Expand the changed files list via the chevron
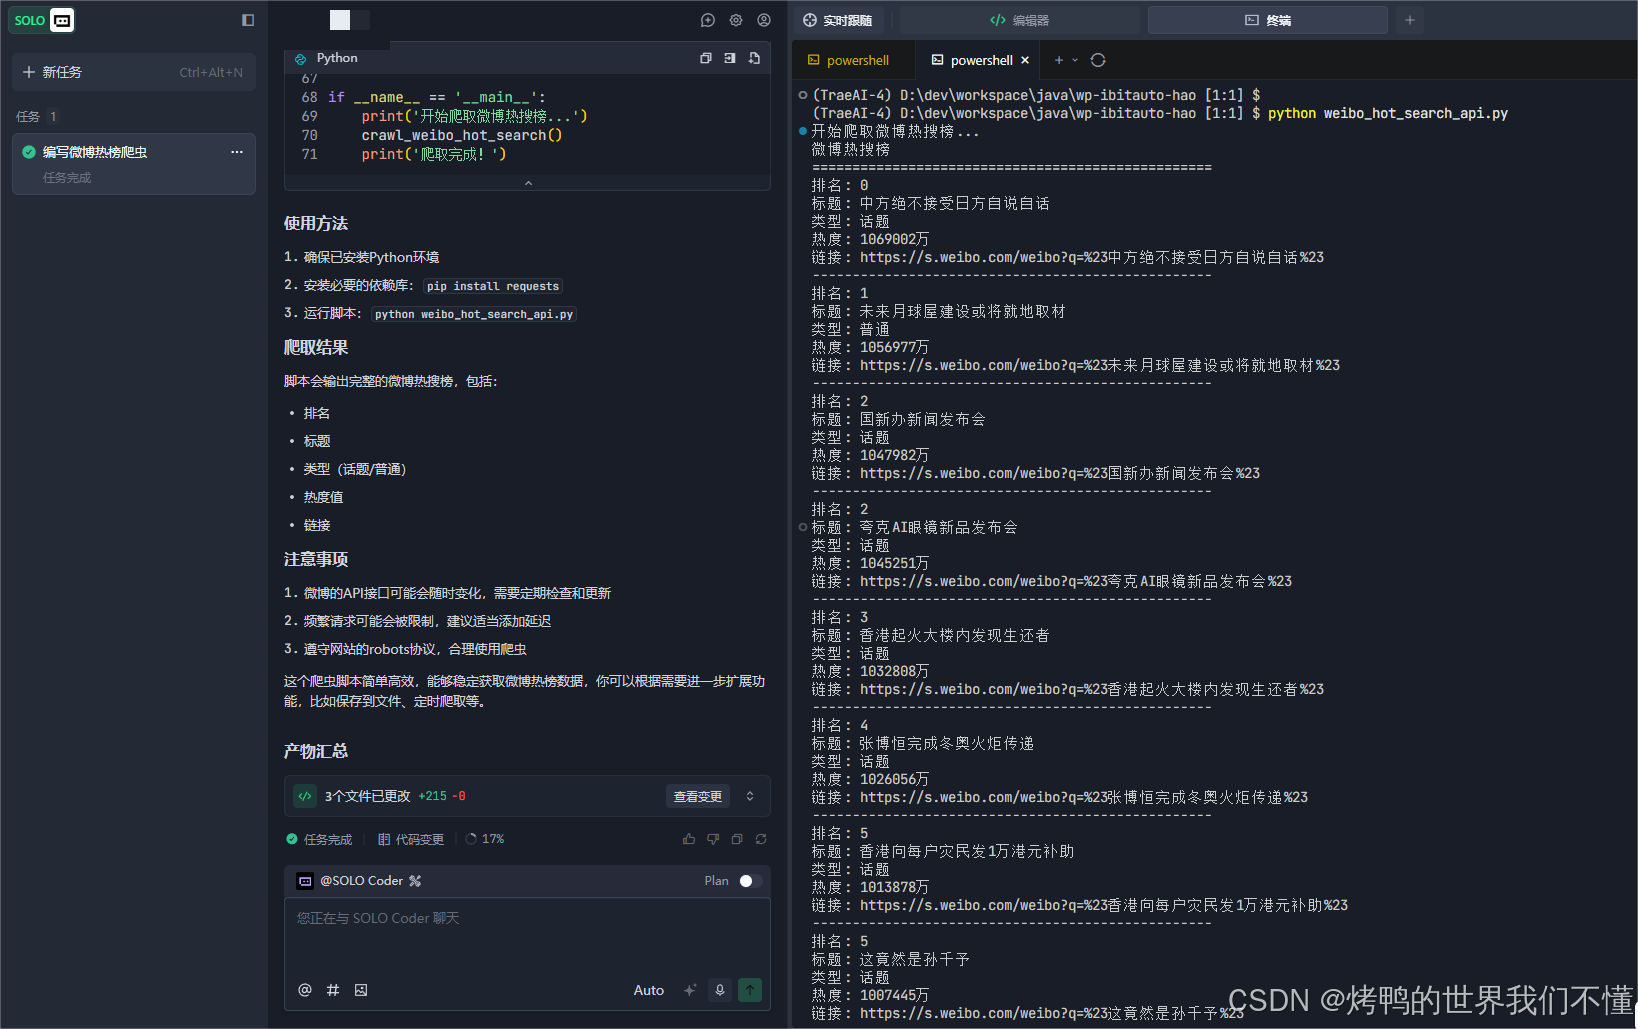This screenshot has height=1029, width=1638. point(750,796)
